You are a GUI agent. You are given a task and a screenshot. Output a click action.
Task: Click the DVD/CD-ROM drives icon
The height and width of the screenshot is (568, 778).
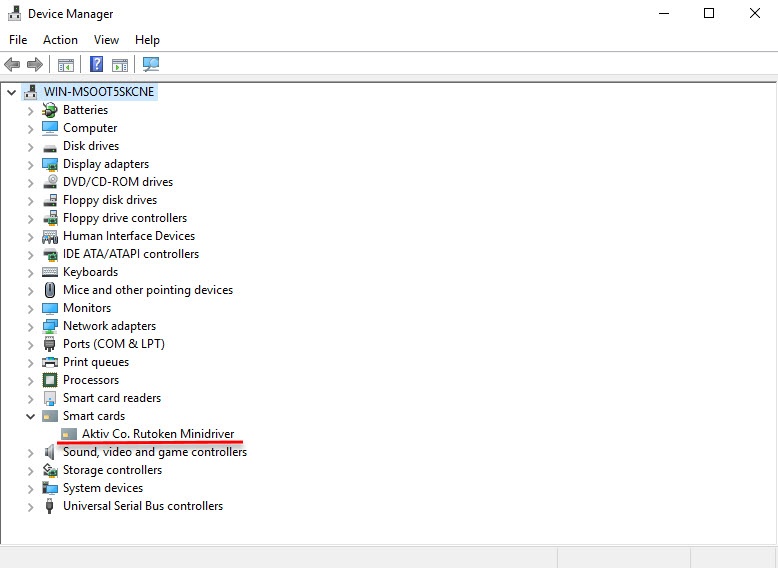(x=50, y=182)
